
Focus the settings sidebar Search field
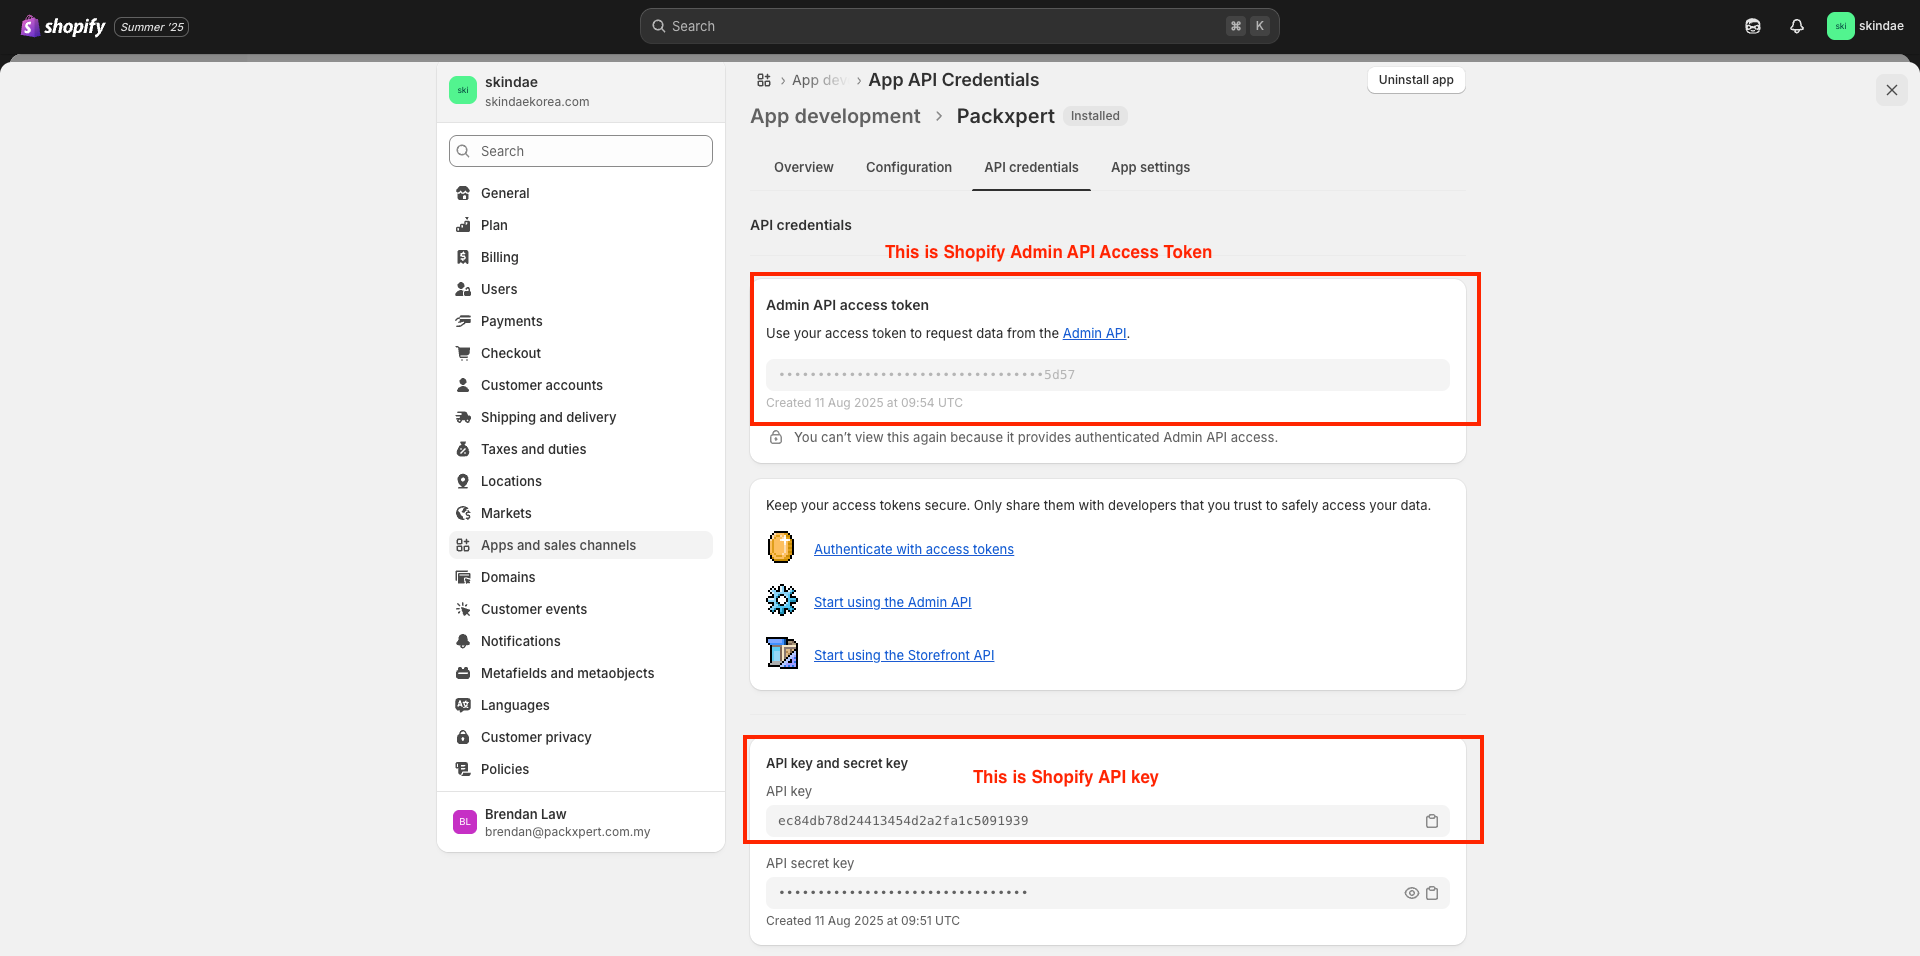(x=581, y=151)
